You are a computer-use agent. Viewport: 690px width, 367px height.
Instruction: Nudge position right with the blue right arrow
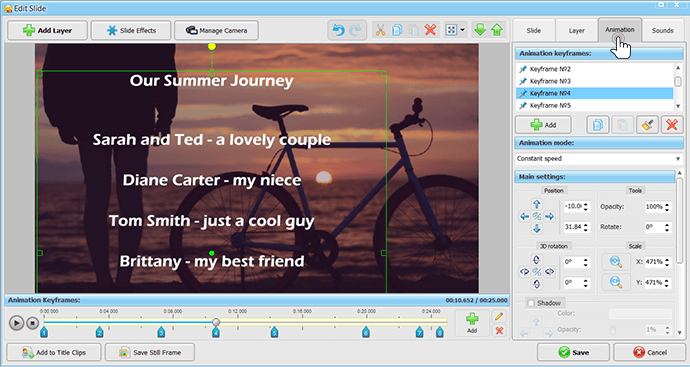[549, 217]
